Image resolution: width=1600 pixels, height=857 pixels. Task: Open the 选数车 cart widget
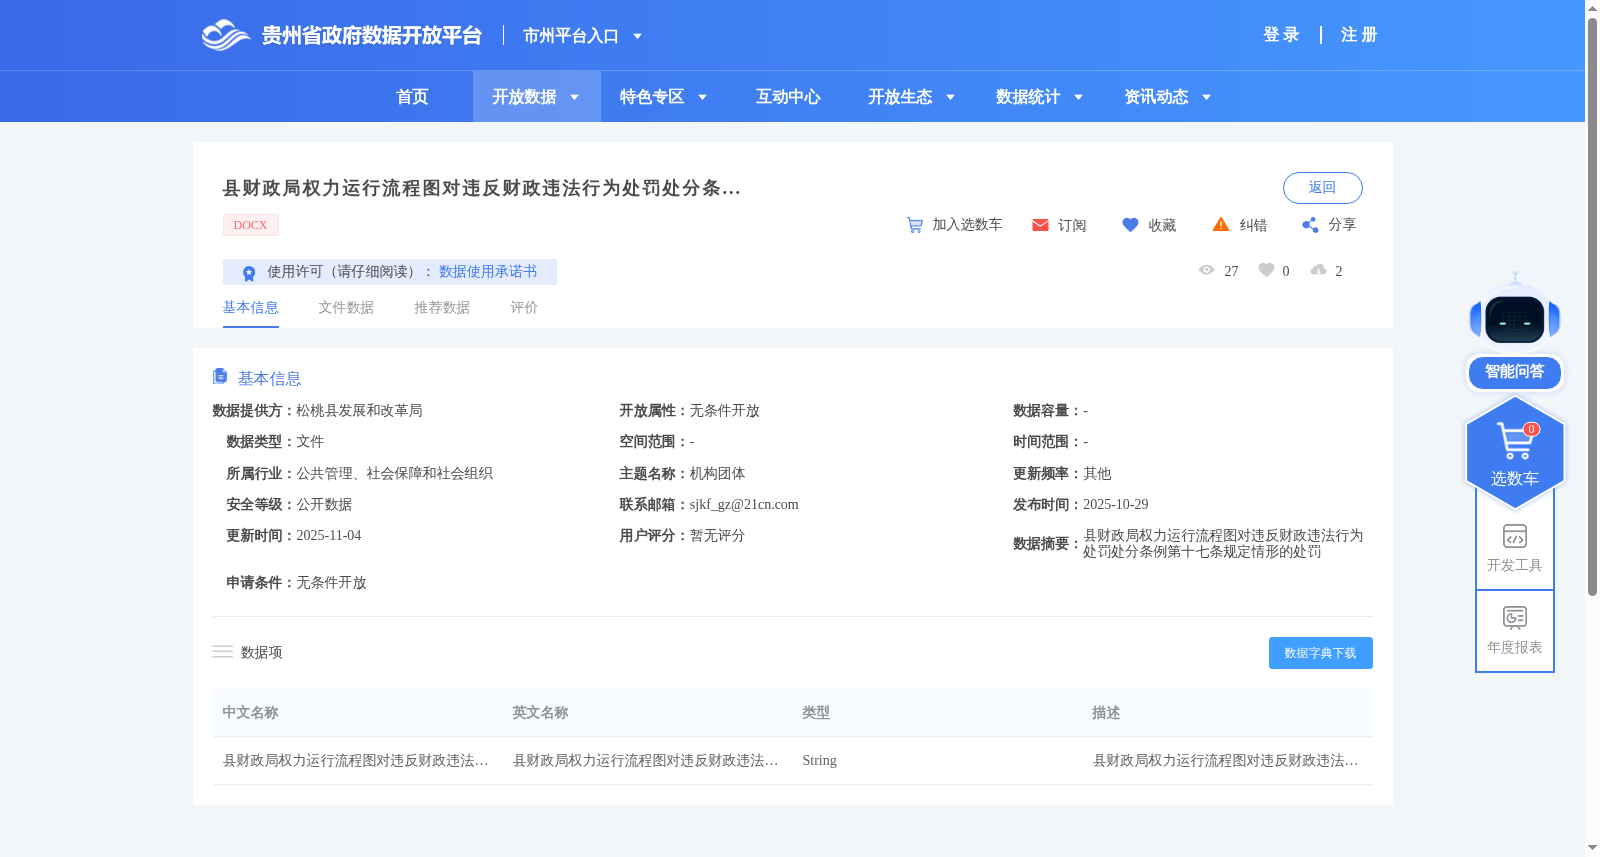1515,453
